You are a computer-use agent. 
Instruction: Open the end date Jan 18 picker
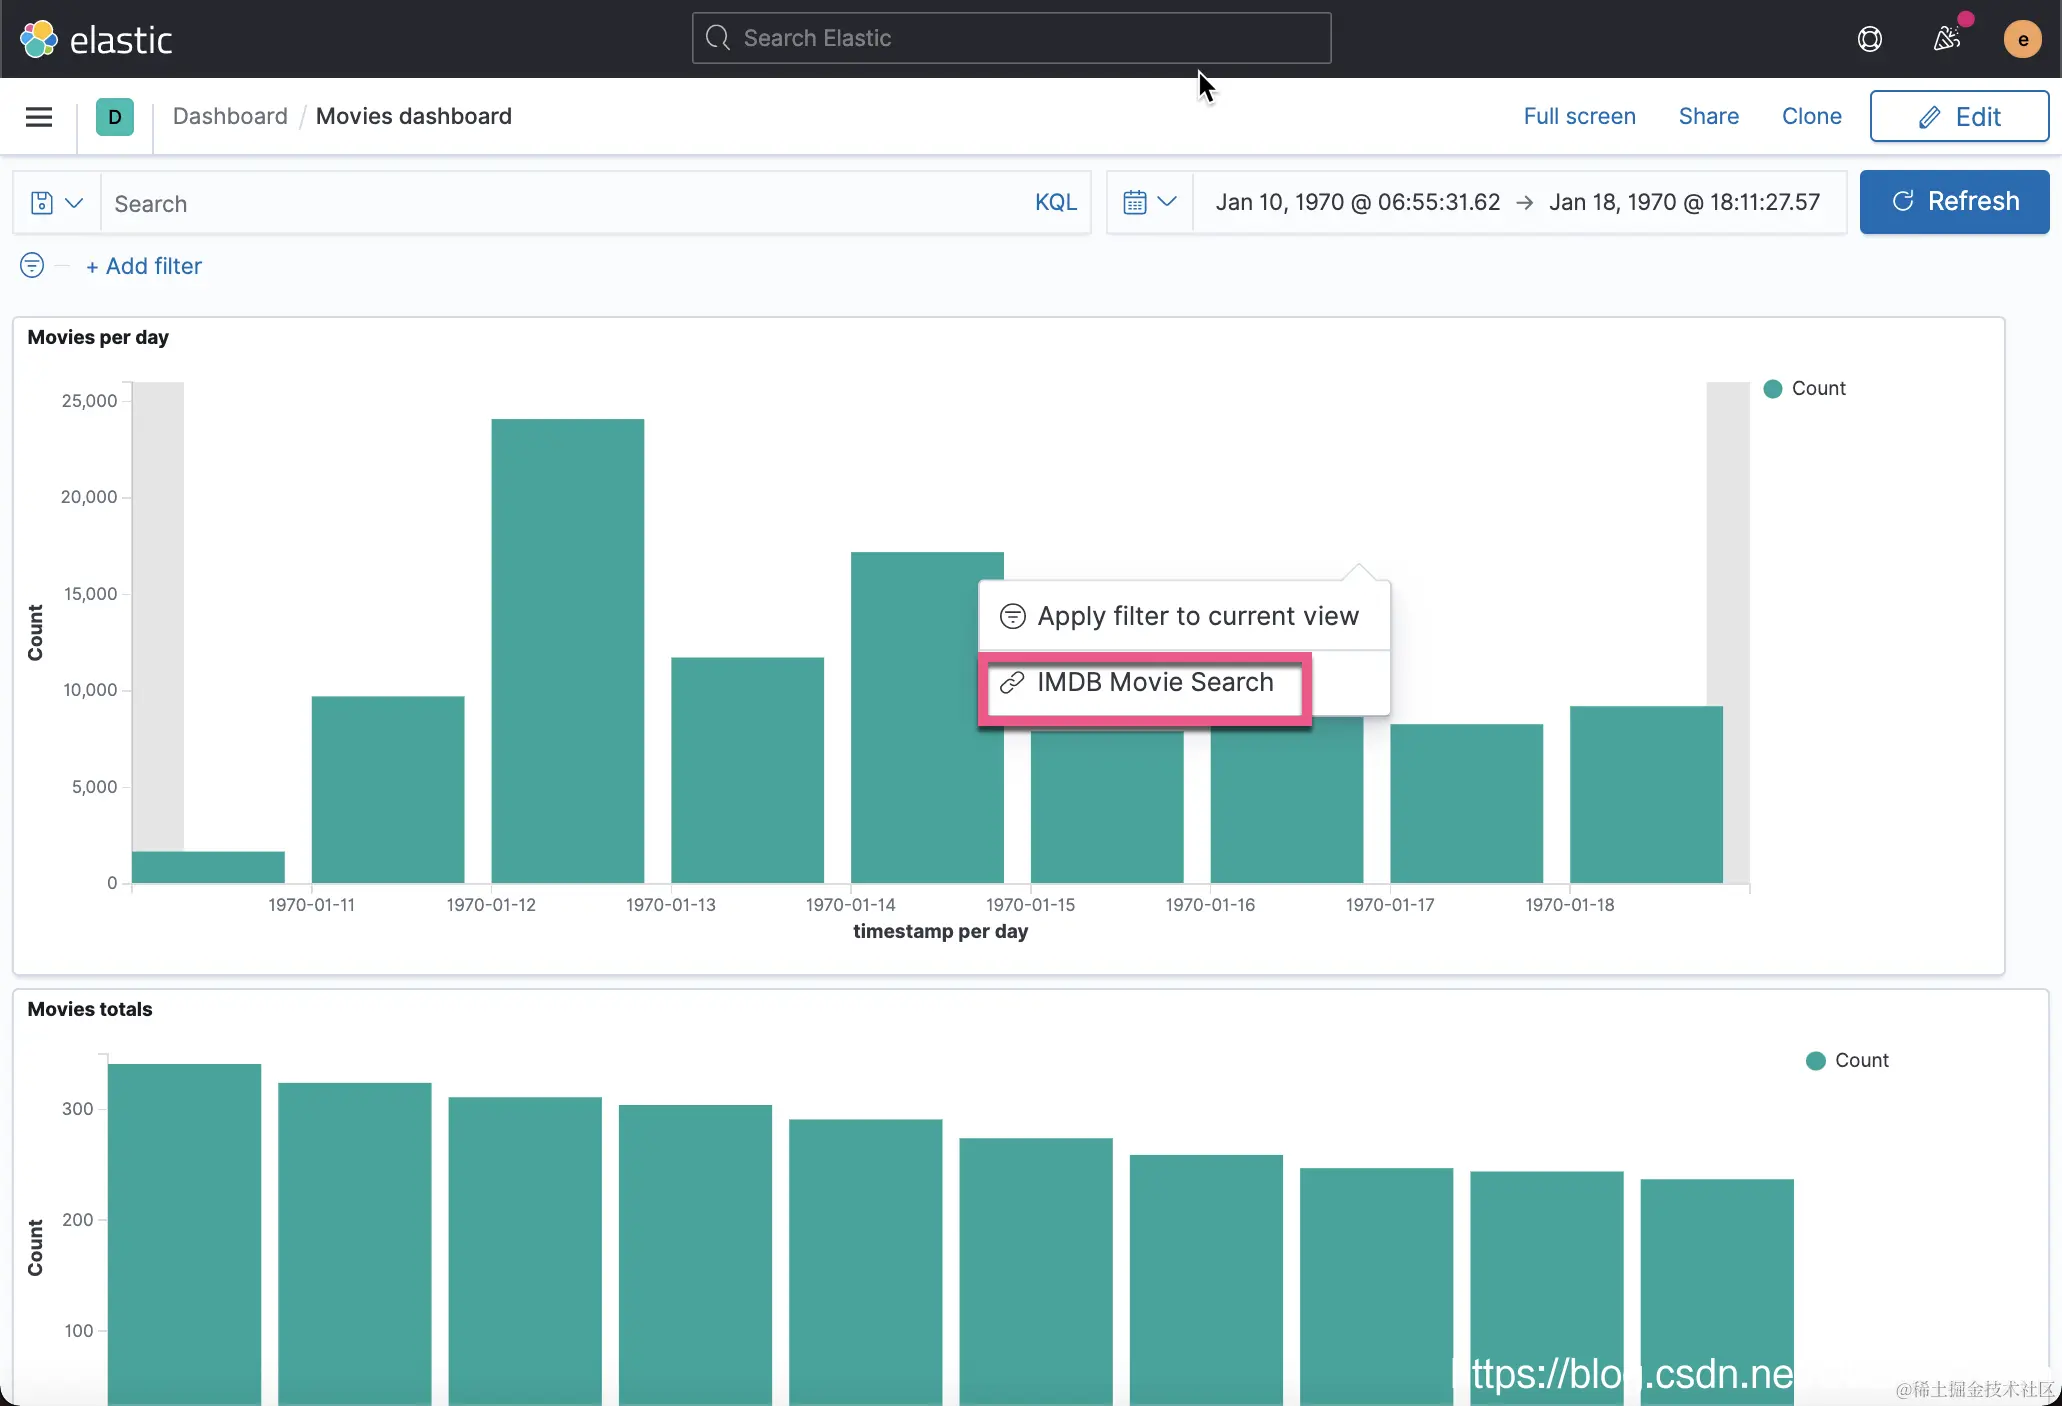click(1684, 202)
